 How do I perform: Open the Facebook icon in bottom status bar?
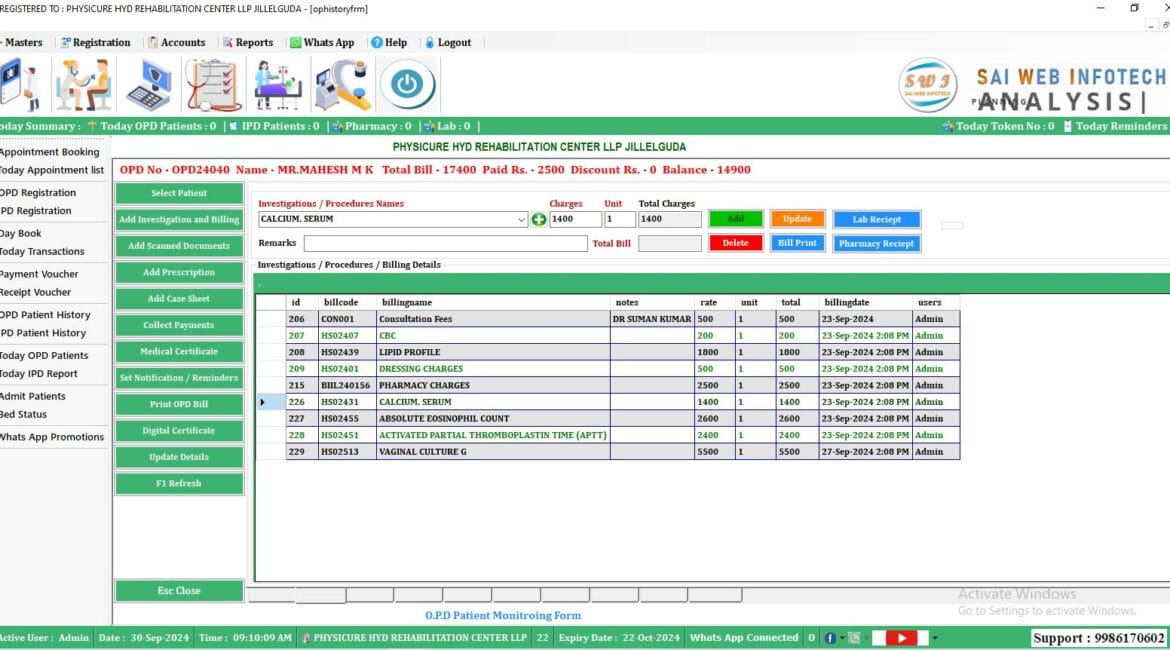830,637
